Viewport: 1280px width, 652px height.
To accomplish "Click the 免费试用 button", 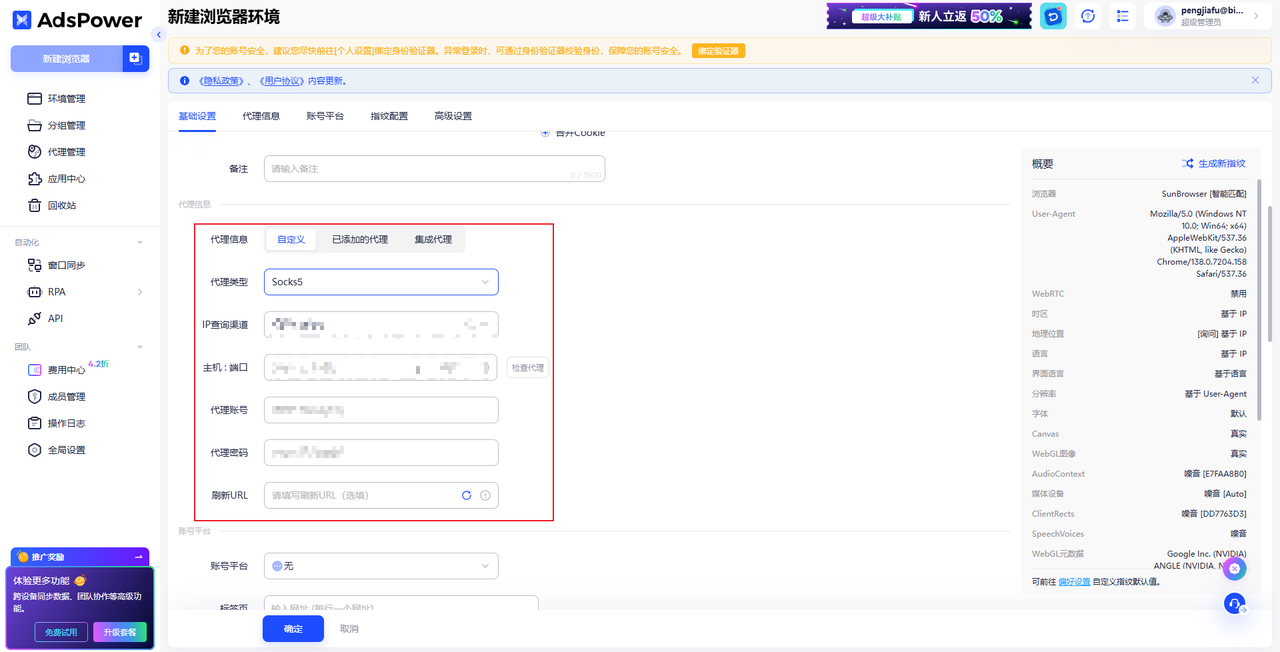I will click(x=61, y=632).
